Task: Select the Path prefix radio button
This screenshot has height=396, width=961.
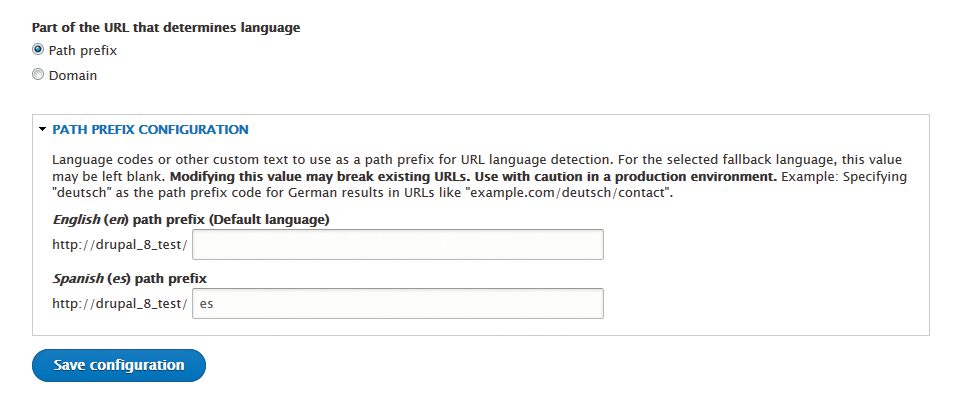Action: point(38,50)
